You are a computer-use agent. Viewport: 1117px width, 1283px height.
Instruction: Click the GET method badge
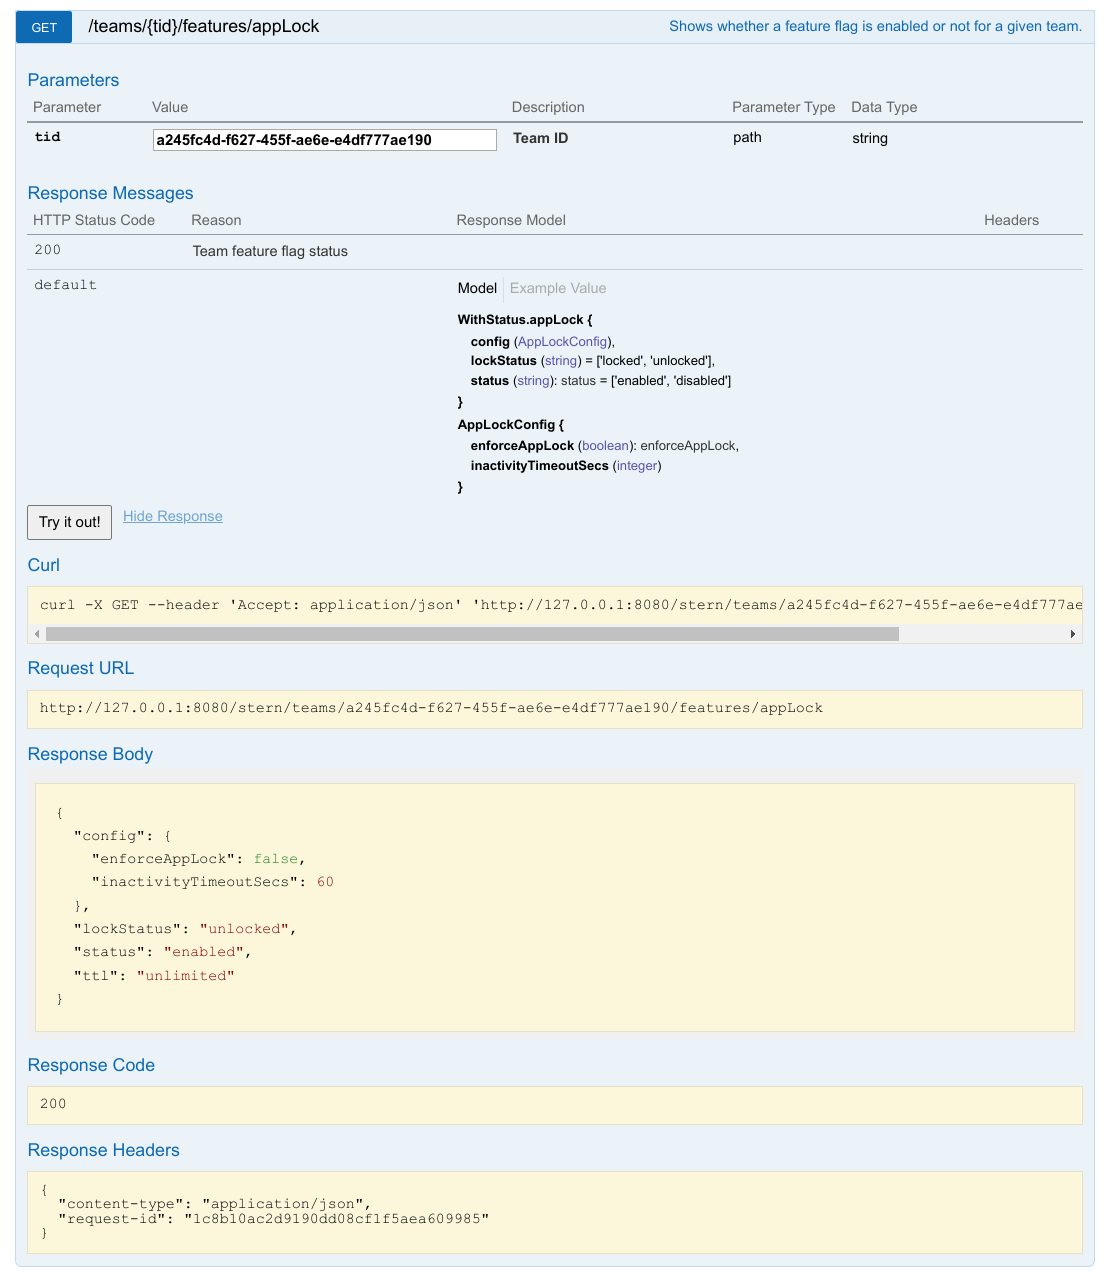click(44, 27)
